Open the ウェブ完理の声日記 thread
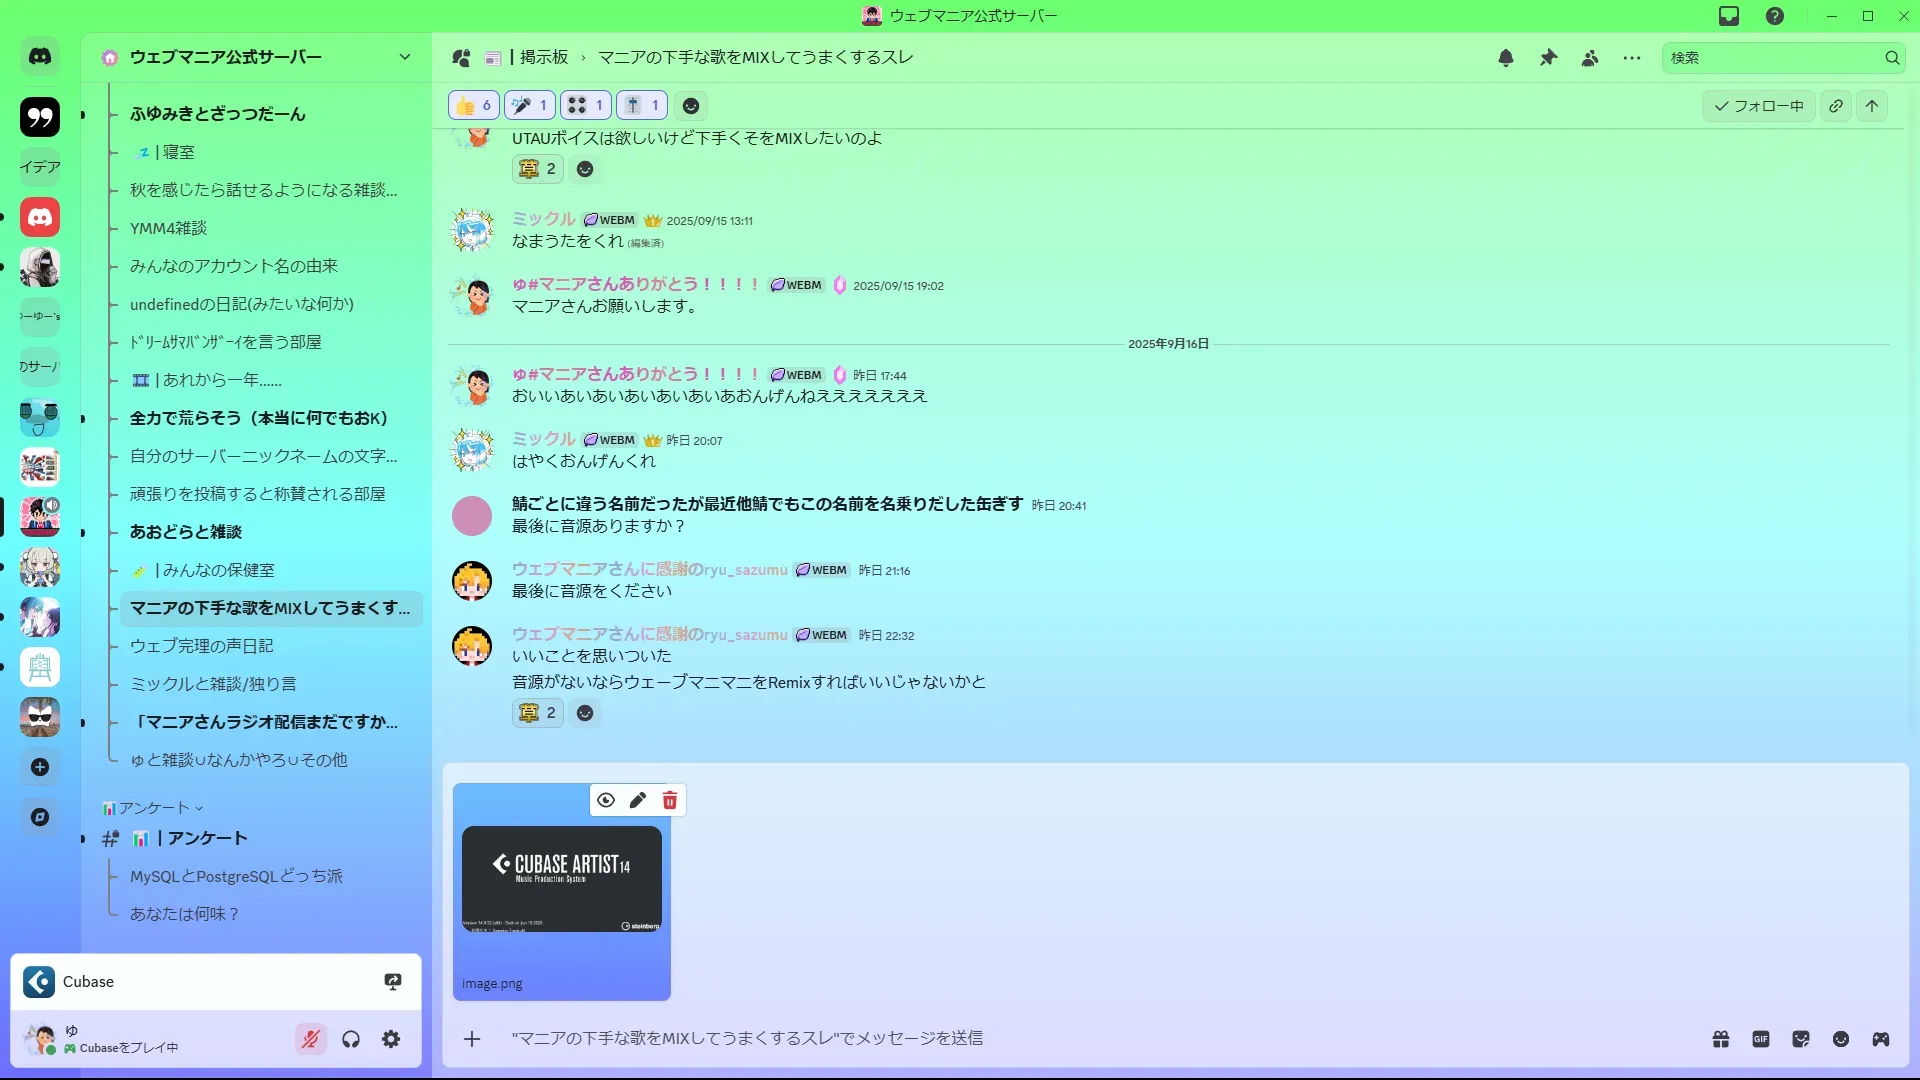The width and height of the screenshot is (1920, 1080). click(x=202, y=646)
